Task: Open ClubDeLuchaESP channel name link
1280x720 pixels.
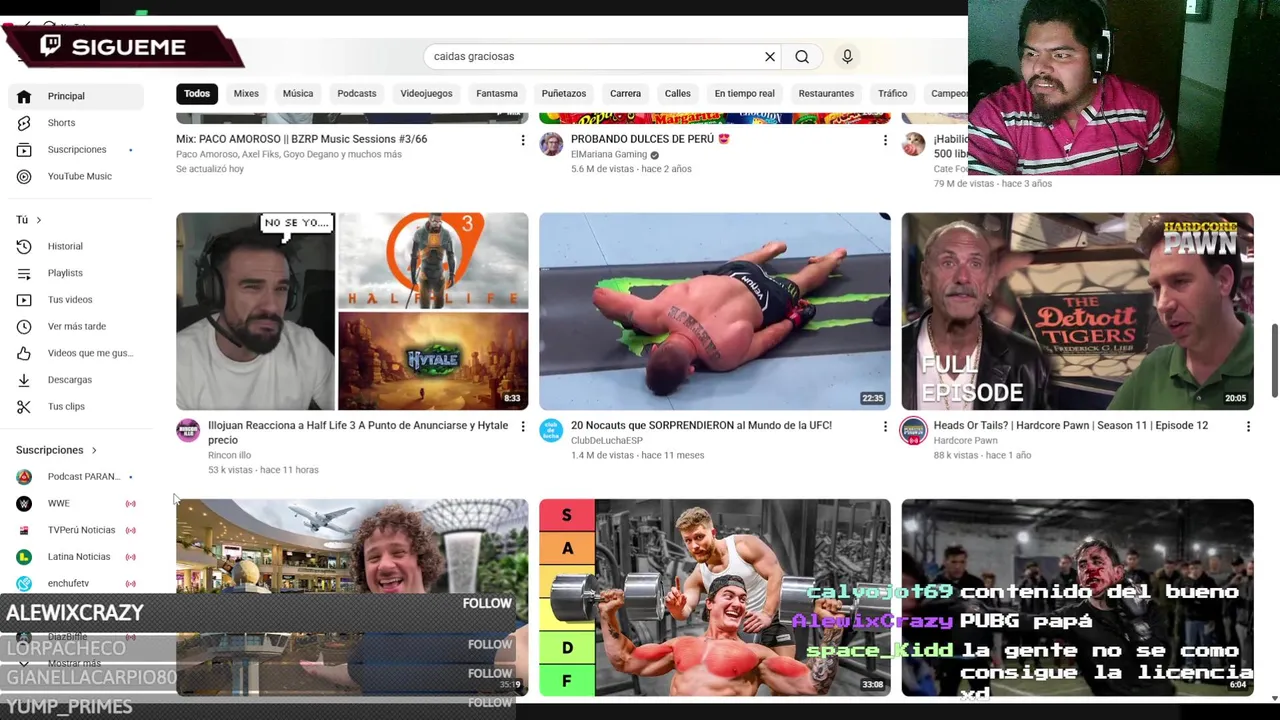Action: click(x=607, y=441)
